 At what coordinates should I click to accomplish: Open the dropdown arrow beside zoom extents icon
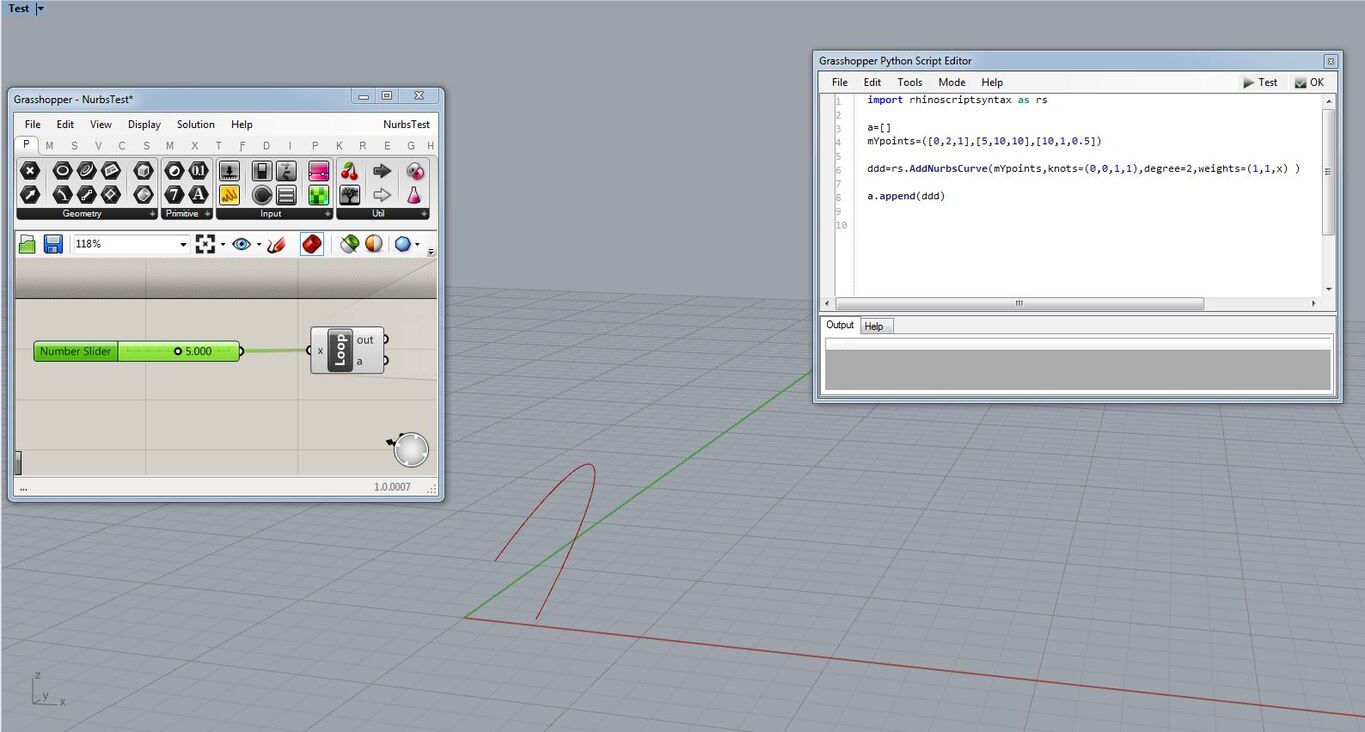[222, 245]
